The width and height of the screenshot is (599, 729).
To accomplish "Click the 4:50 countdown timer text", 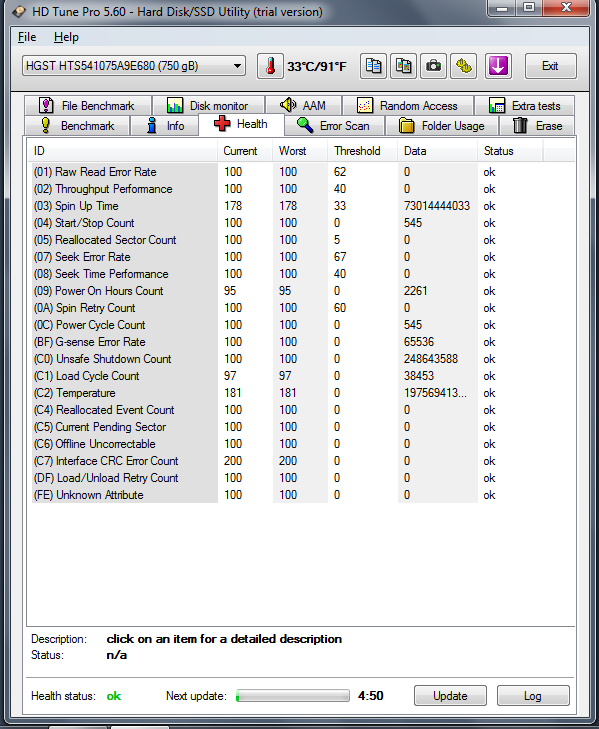I will point(371,696).
